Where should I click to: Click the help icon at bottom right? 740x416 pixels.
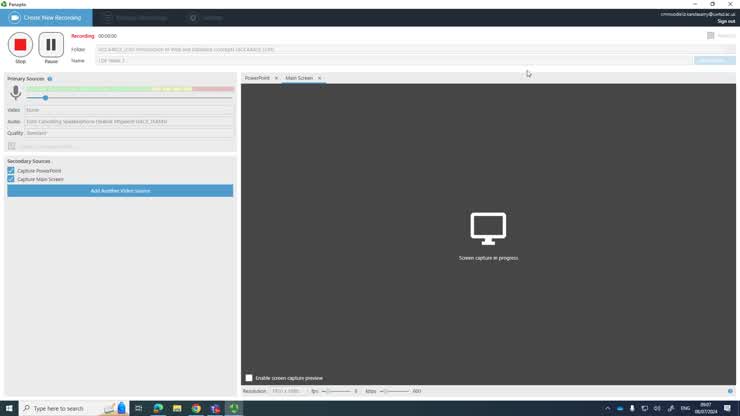point(730,391)
